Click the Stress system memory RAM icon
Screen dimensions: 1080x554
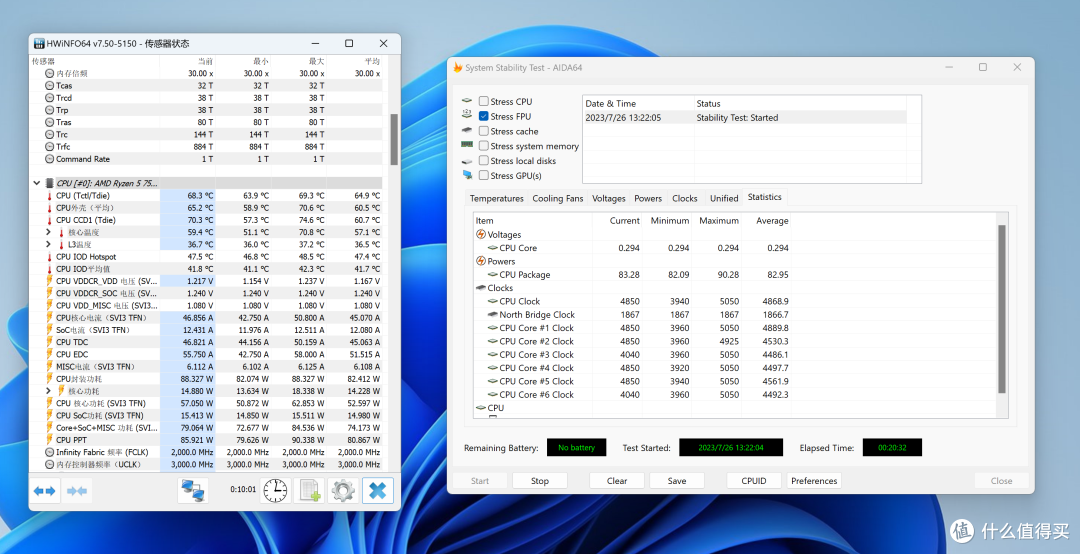(467, 145)
